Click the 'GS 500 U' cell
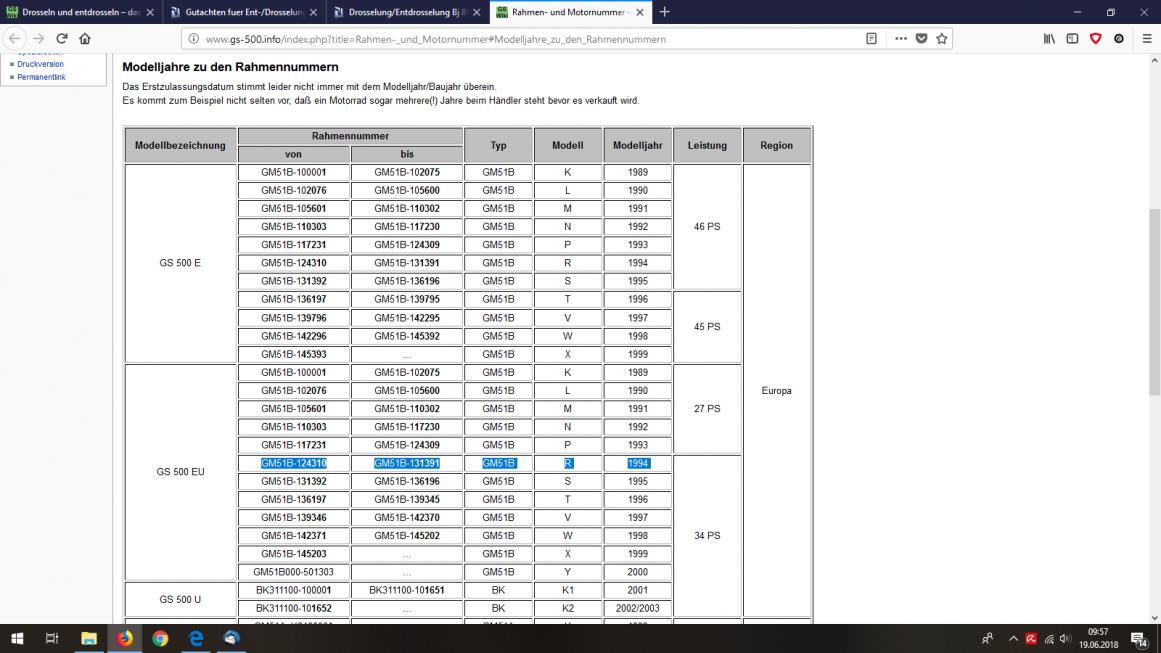This screenshot has width=1161, height=653. coord(180,599)
